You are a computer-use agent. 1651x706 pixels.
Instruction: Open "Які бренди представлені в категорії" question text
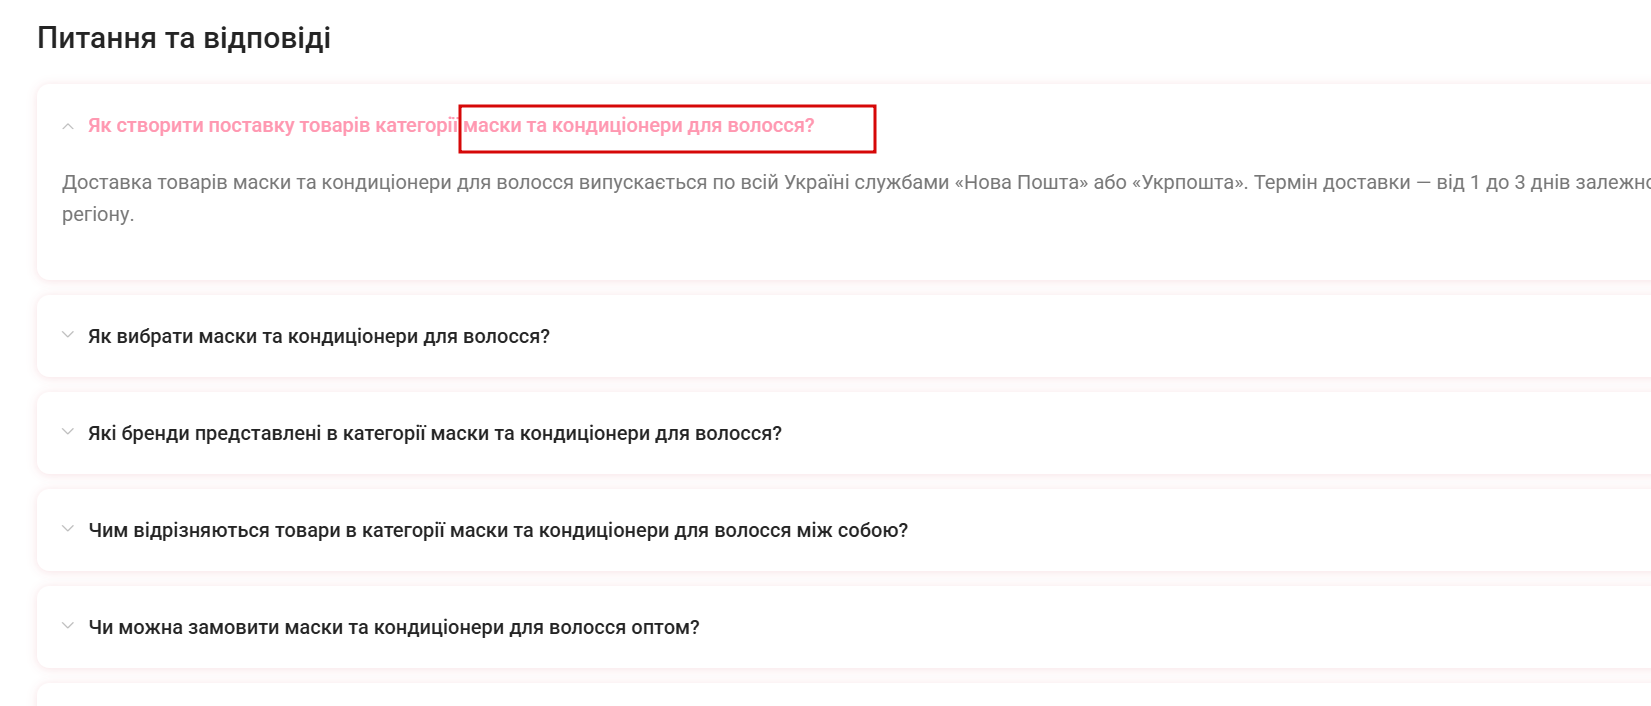coord(434,434)
